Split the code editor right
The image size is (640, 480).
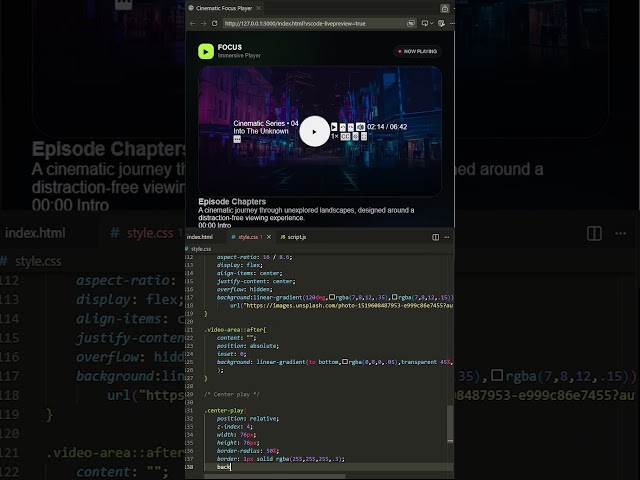pos(436,237)
